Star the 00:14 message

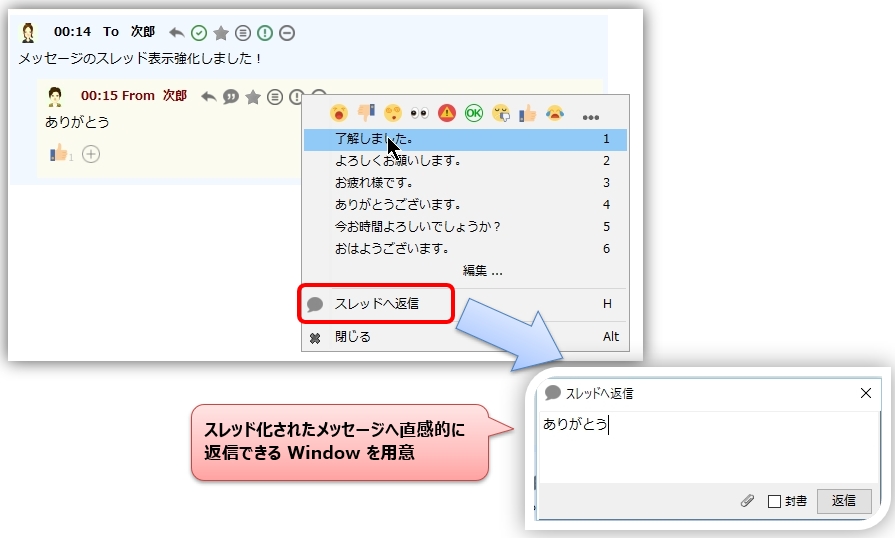coord(221,33)
